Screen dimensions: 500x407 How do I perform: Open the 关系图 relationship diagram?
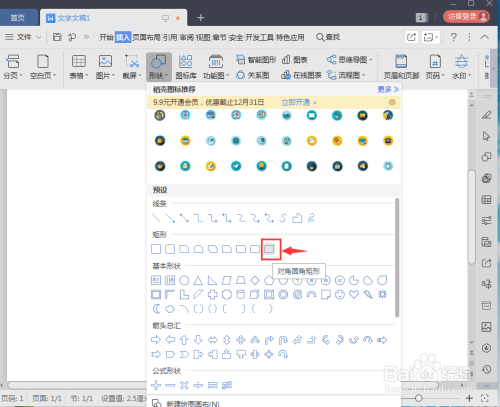253,75
